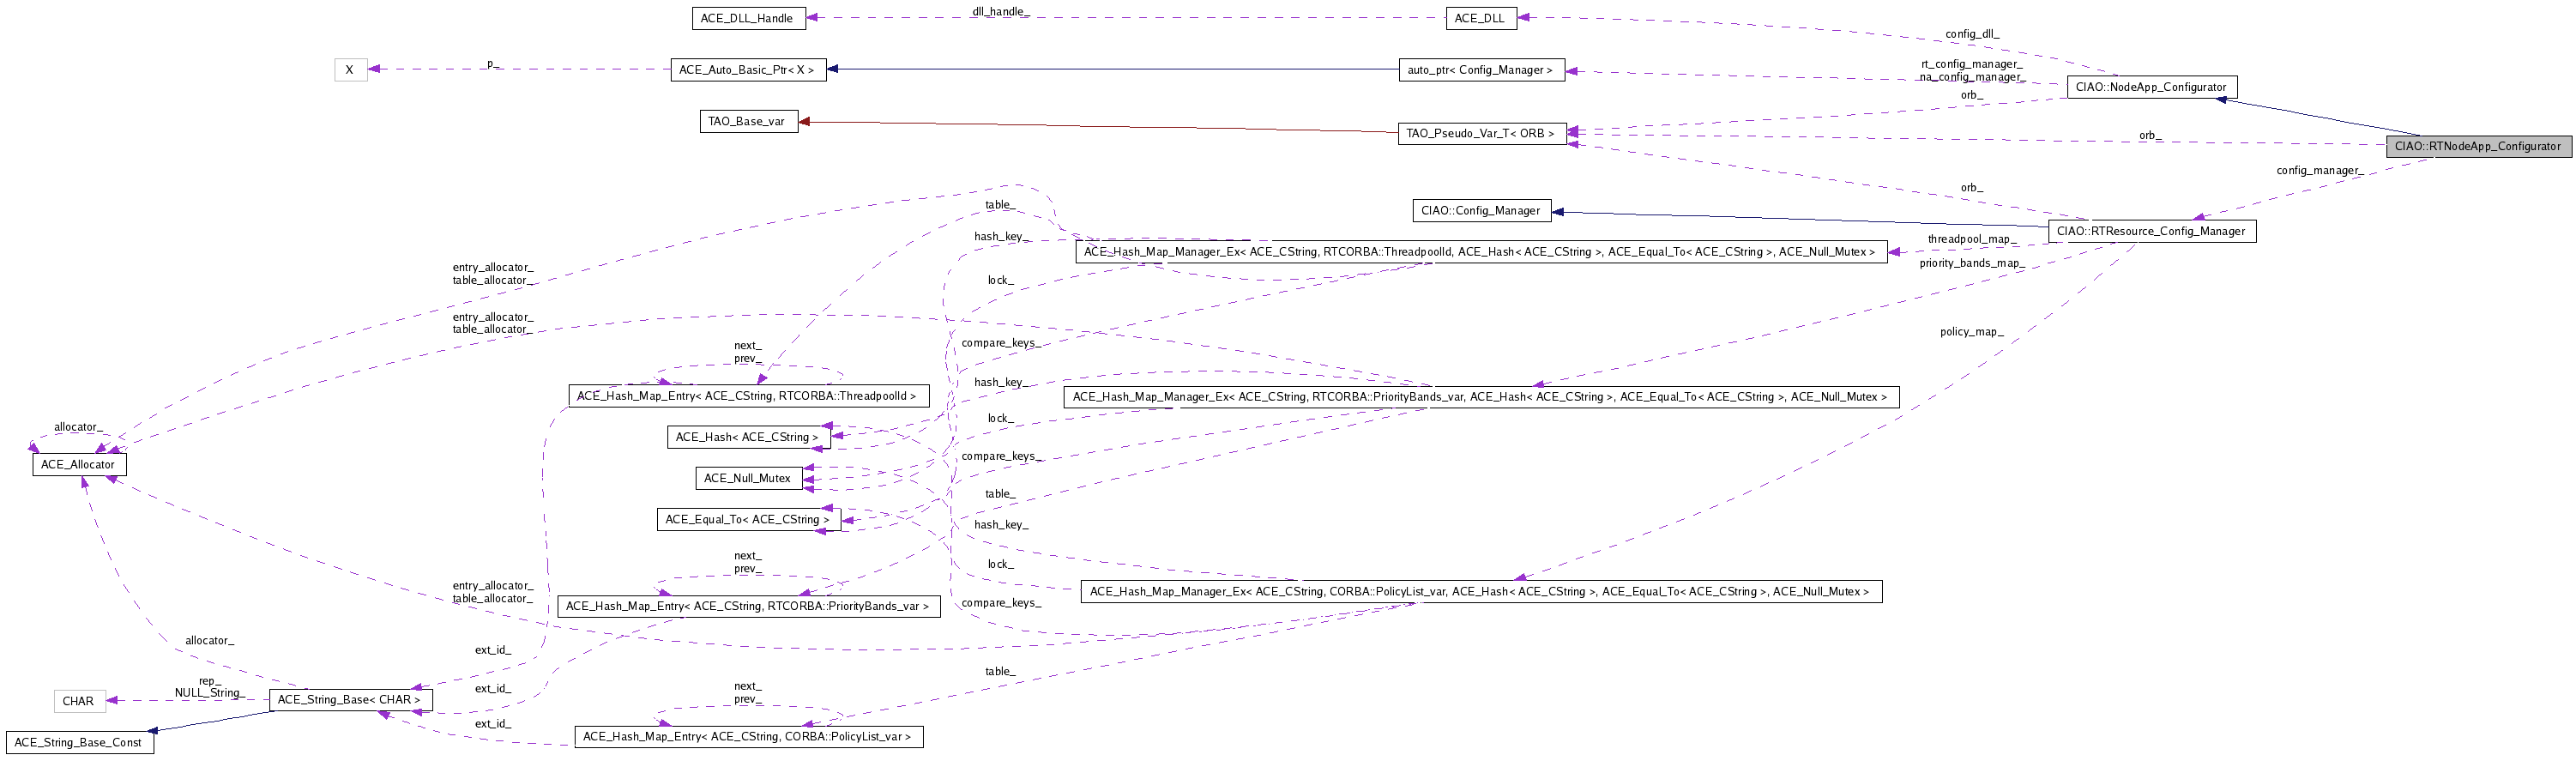Click the auto_ptr< Config_Manager > node
This screenshot has height=761, width=2576.
(x=1481, y=70)
